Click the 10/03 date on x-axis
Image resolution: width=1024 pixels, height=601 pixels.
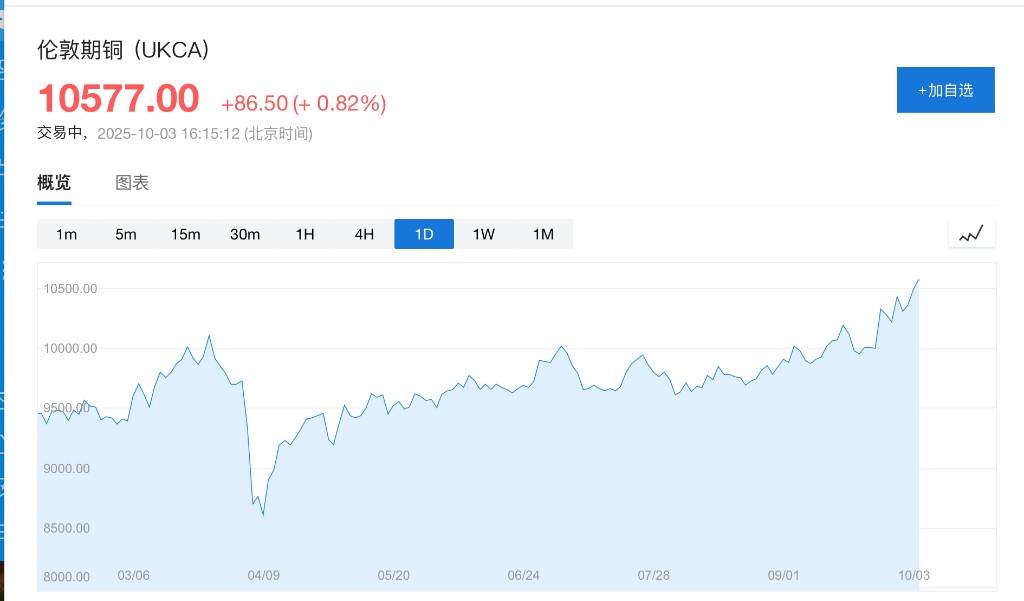click(x=913, y=575)
